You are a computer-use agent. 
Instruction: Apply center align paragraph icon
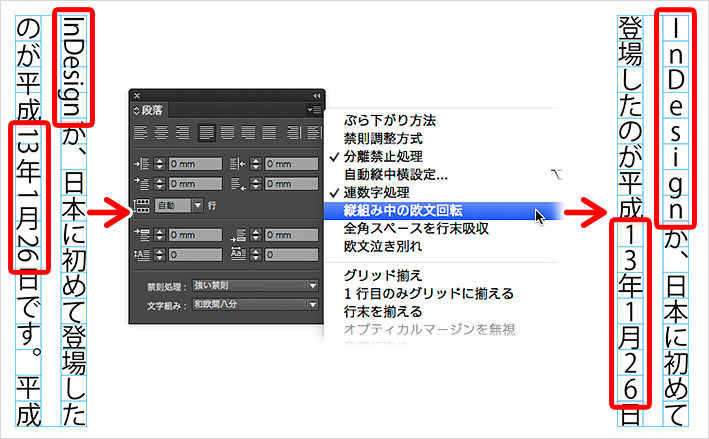pos(161,133)
